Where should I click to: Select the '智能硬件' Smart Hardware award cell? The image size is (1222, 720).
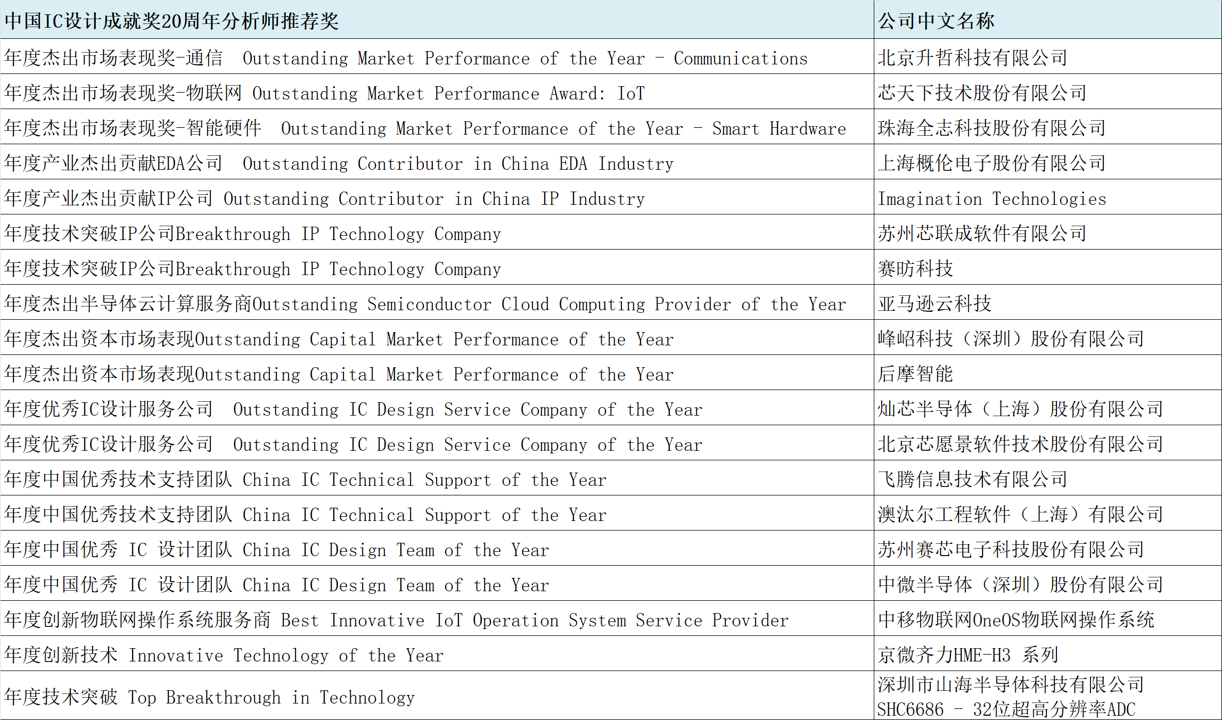coord(437,127)
